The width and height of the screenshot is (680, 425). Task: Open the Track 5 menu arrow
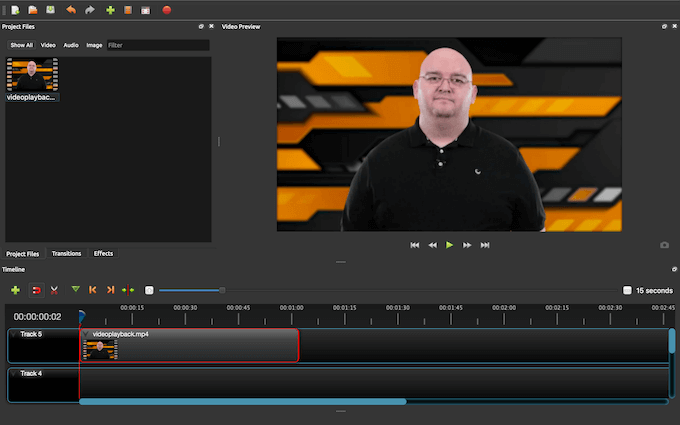[14, 334]
